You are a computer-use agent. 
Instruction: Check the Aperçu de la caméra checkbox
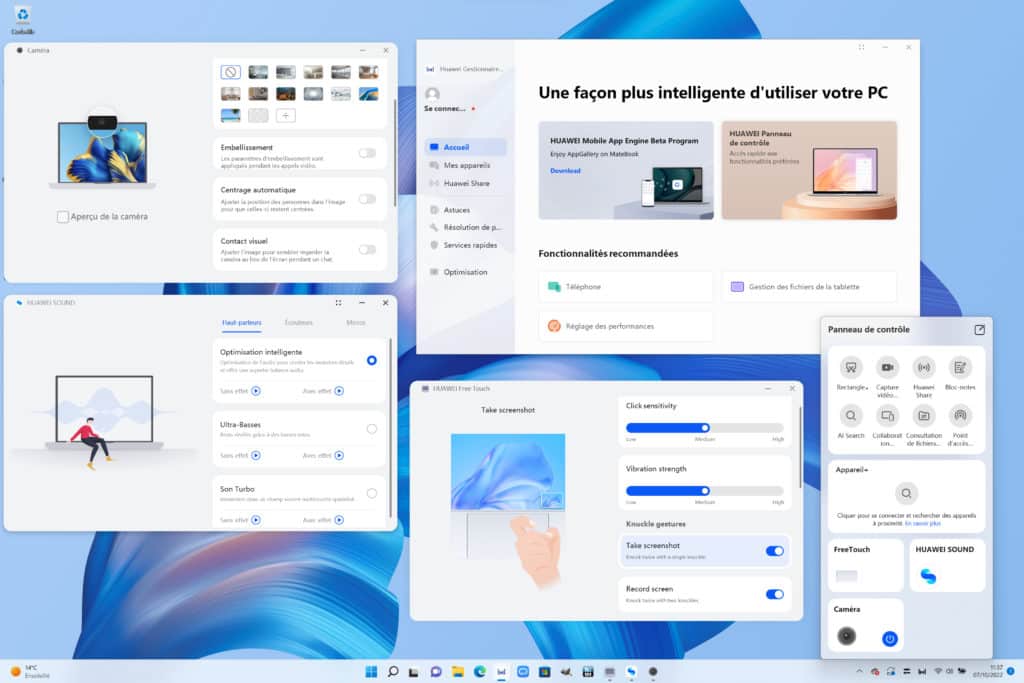coord(63,217)
